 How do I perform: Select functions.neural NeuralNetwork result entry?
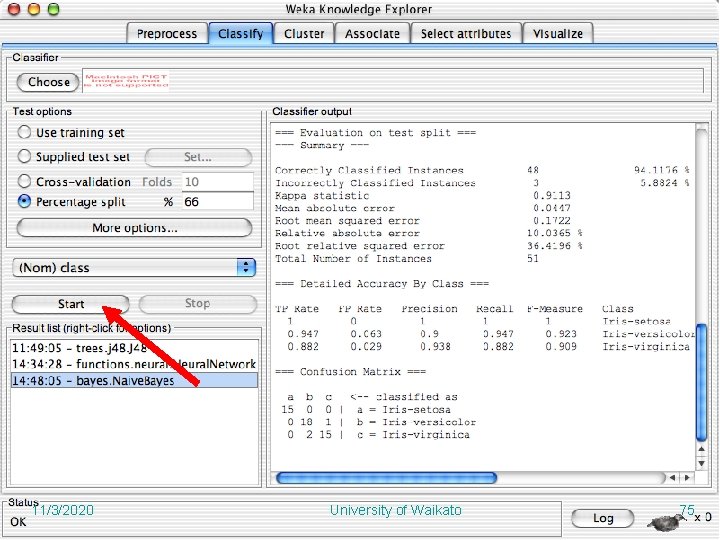tap(134, 364)
